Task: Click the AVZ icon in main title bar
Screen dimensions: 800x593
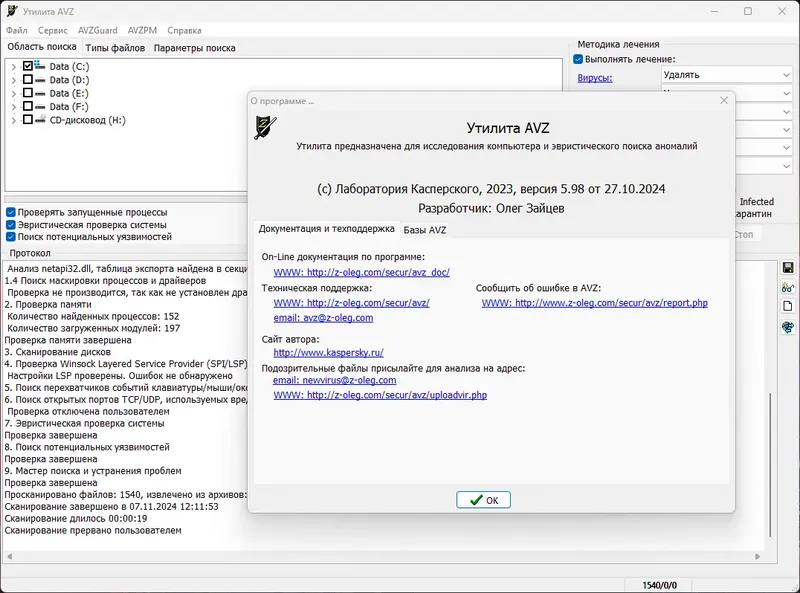Action: (x=12, y=11)
